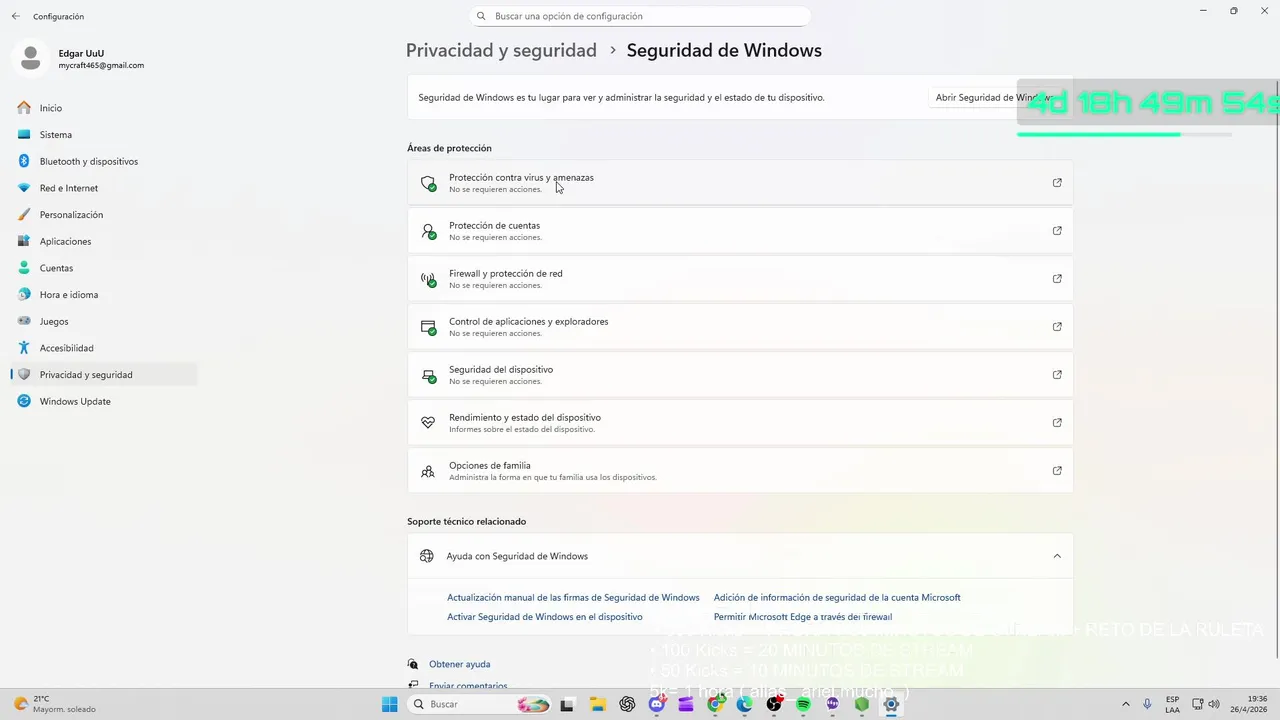Open ChatGPT app from taskbar
Image resolution: width=1280 pixels, height=720 pixels.
(x=627, y=704)
